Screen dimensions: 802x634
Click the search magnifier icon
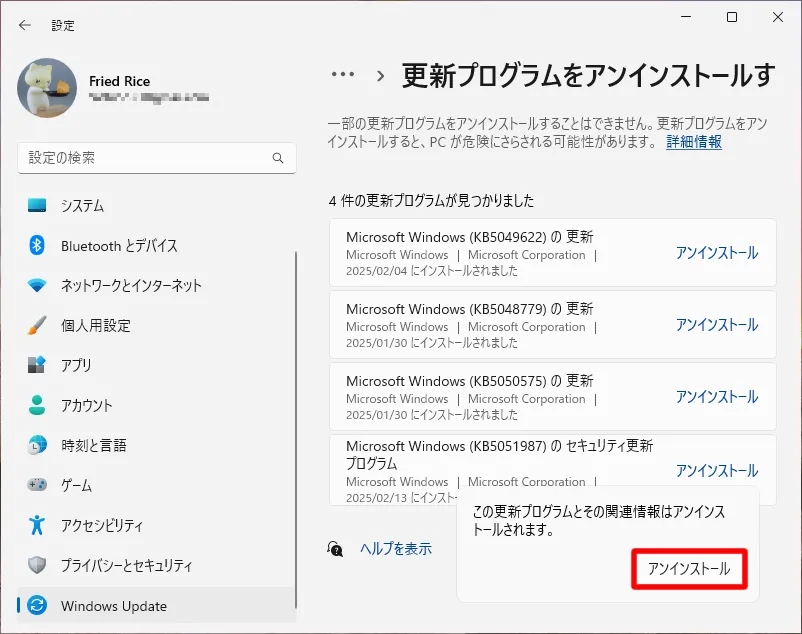278,158
